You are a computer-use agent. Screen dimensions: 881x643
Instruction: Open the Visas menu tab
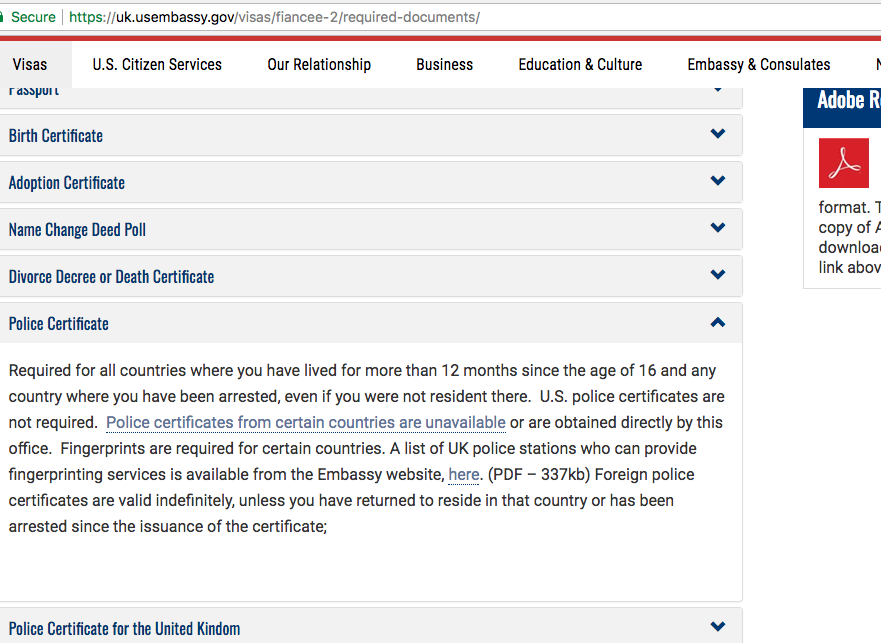pos(30,65)
